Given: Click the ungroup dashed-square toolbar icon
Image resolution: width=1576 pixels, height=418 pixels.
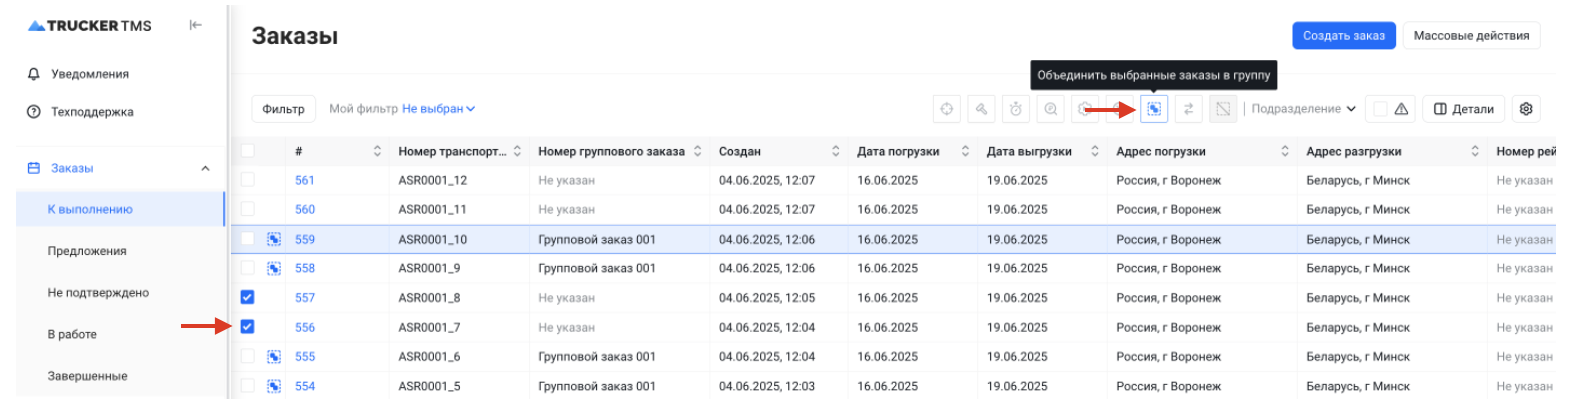Looking at the screenshot, I should click(1223, 109).
